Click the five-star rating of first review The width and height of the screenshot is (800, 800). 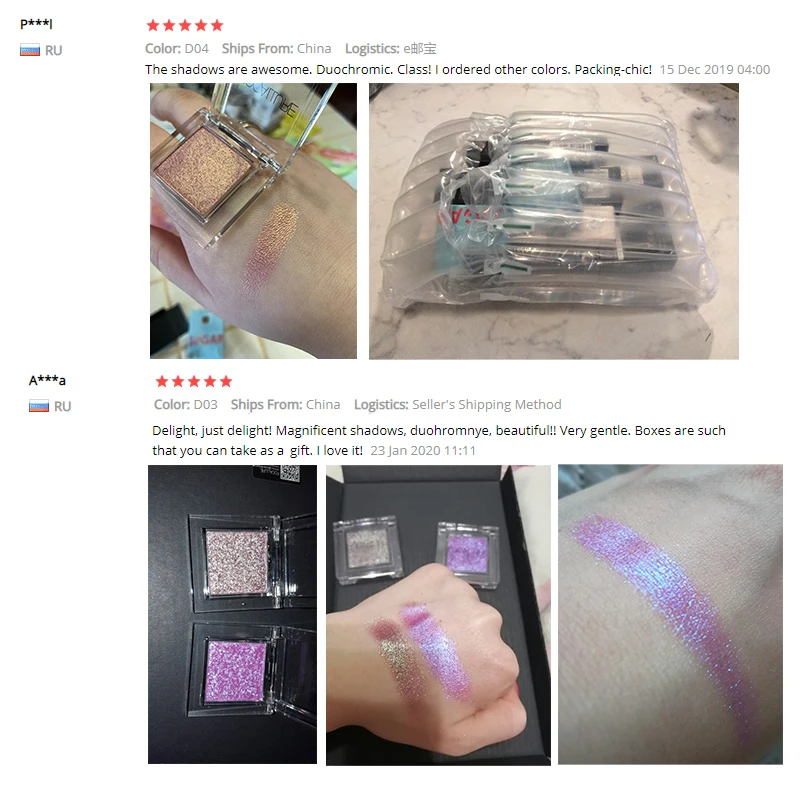[x=185, y=25]
